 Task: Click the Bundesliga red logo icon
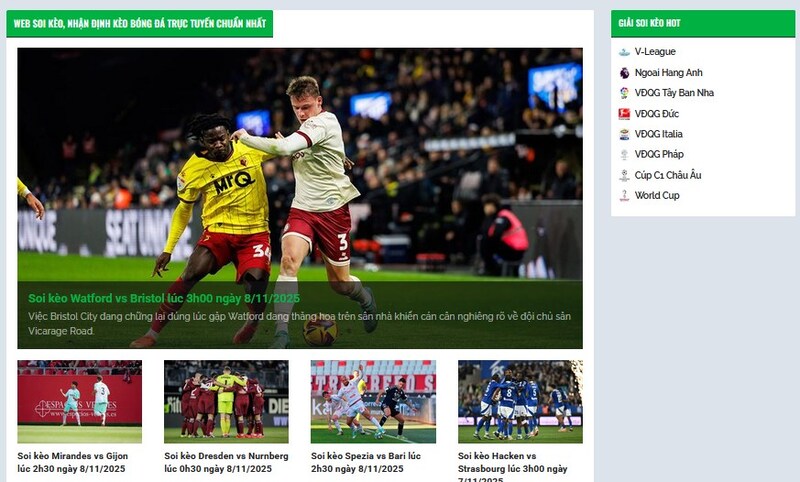(624, 114)
